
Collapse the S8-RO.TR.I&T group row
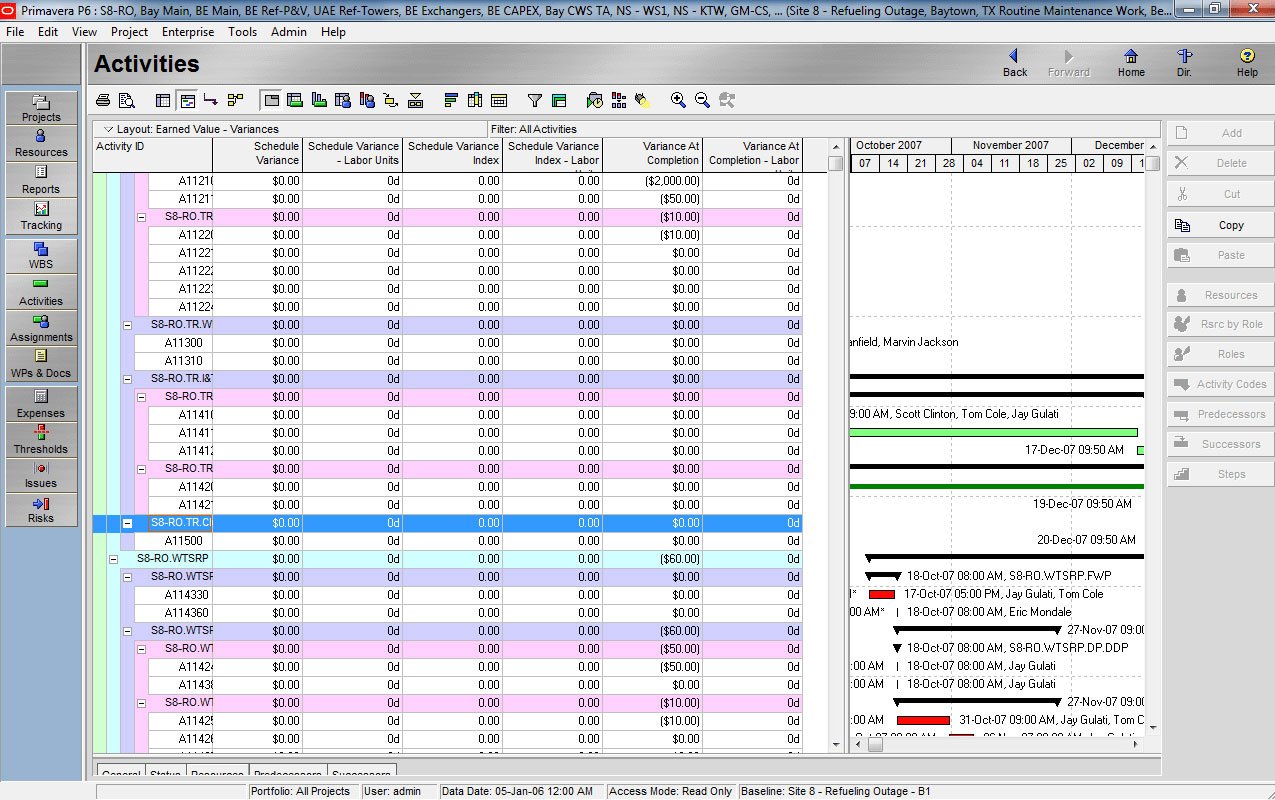(x=128, y=379)
